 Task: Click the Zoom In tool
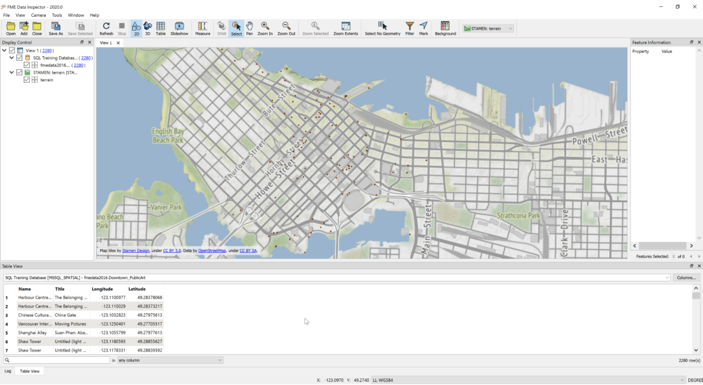tap(265, 29)
